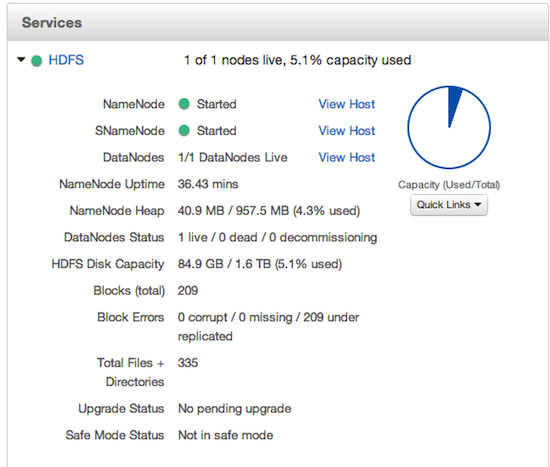Open the HDFS service link
Image resolution: width=550 pixels, height=467 pixels.
pos(66,60)
